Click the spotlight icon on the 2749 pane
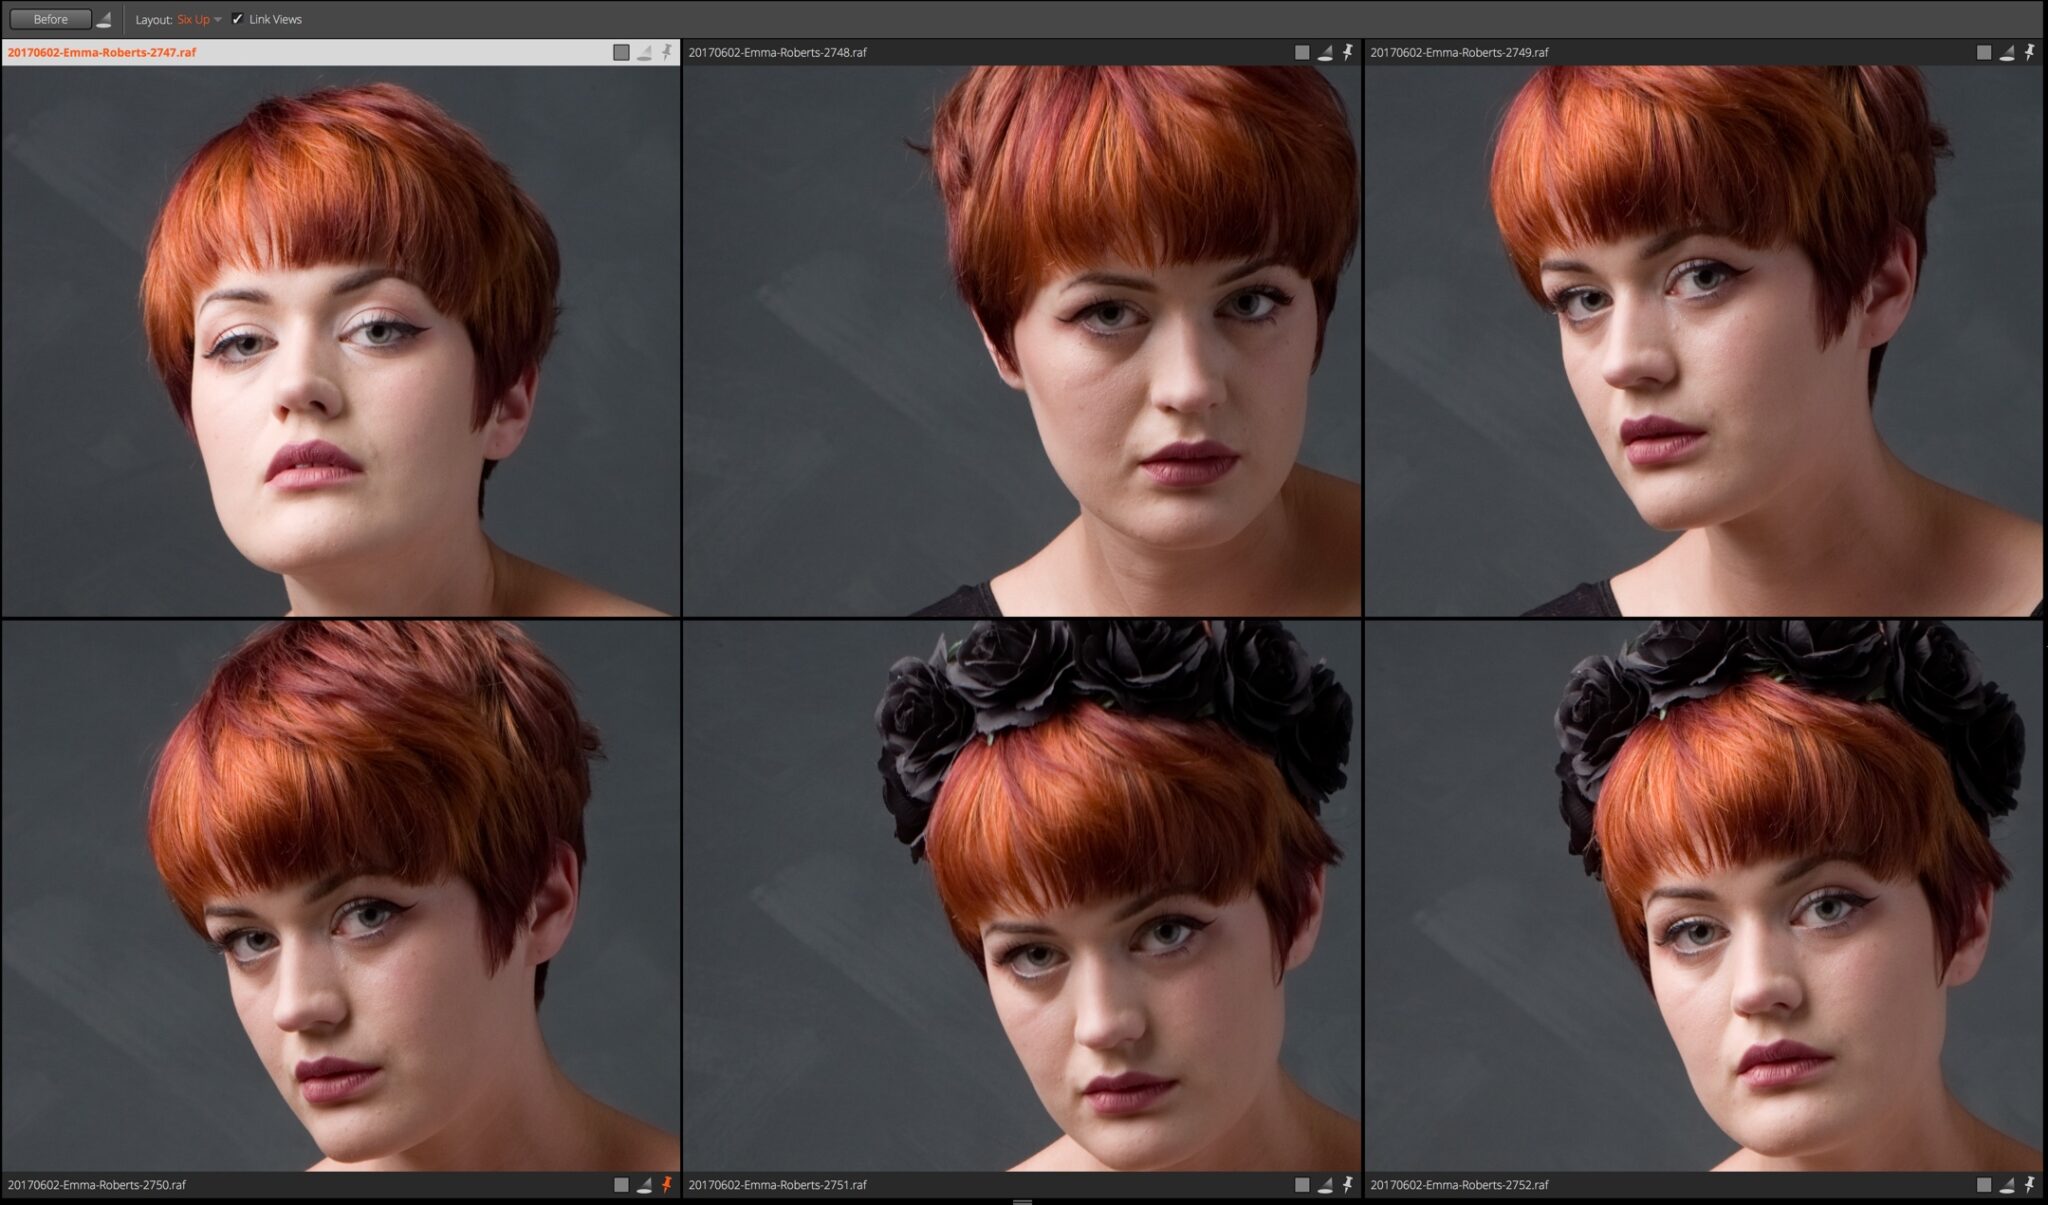This screenshot has height=1205, width=2048. click(x=2009, y=52)
